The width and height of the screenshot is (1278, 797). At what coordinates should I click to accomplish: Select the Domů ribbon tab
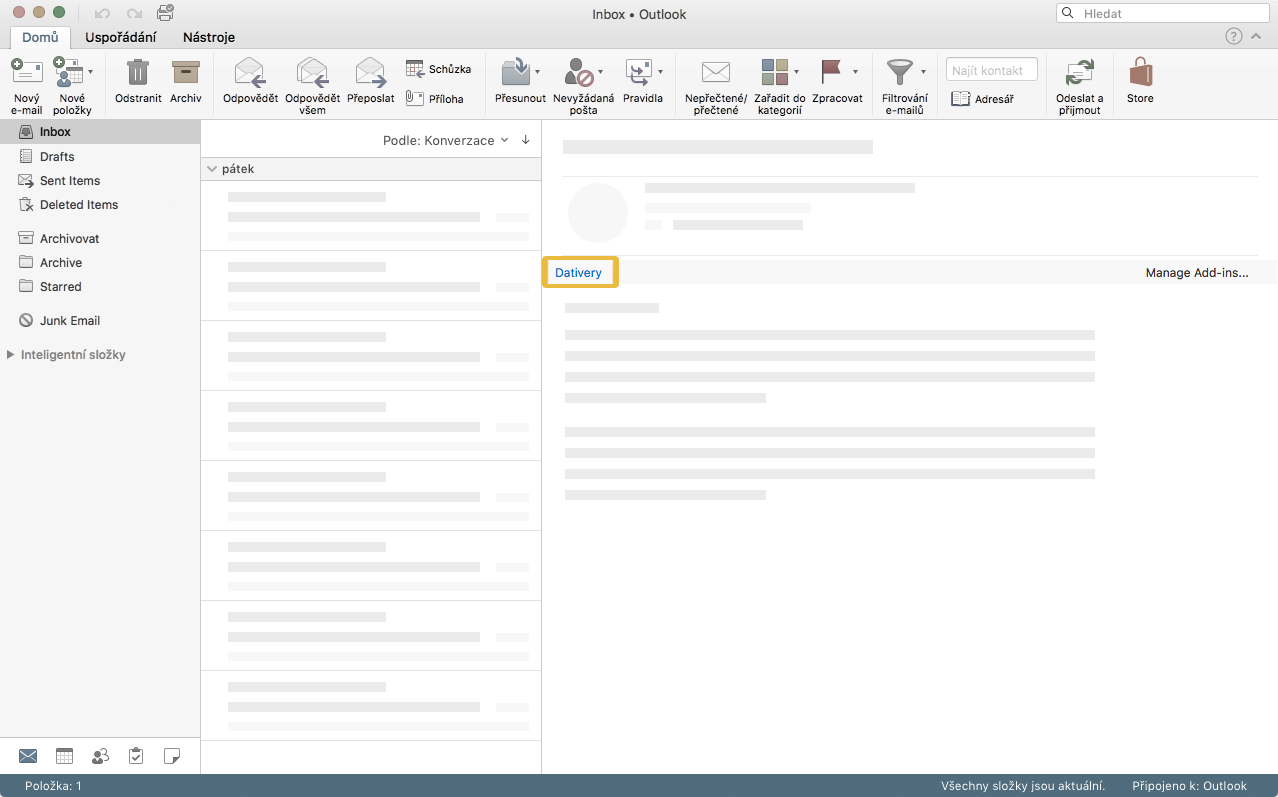[40, 37]
